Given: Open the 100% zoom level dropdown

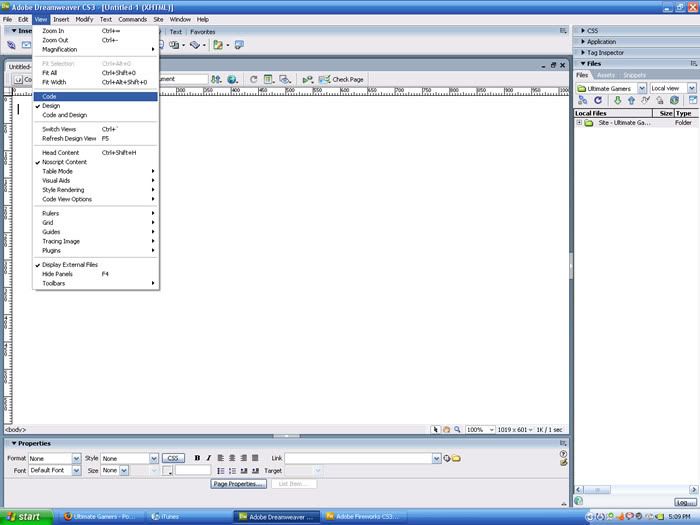Looking at the screenshot, I should point(492,429).
